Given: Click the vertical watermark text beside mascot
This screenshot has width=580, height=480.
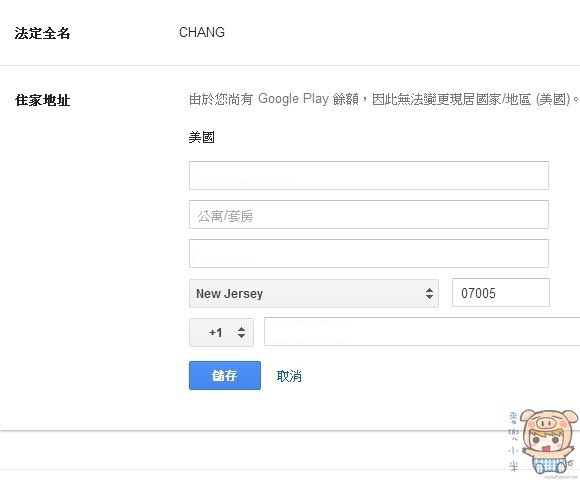Looking at the screenshot, I should pos(513,442).
